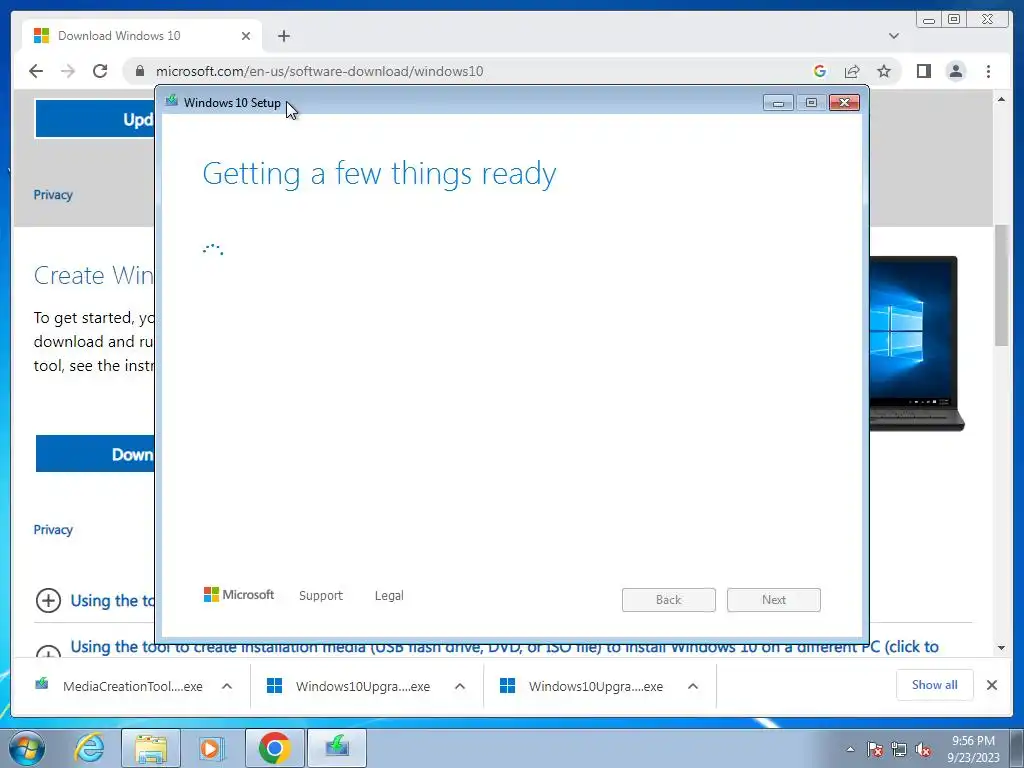This screenshot has height=768, width=1024.
Task: Show hidden tray icons arrow
Action: coord(850,750)
